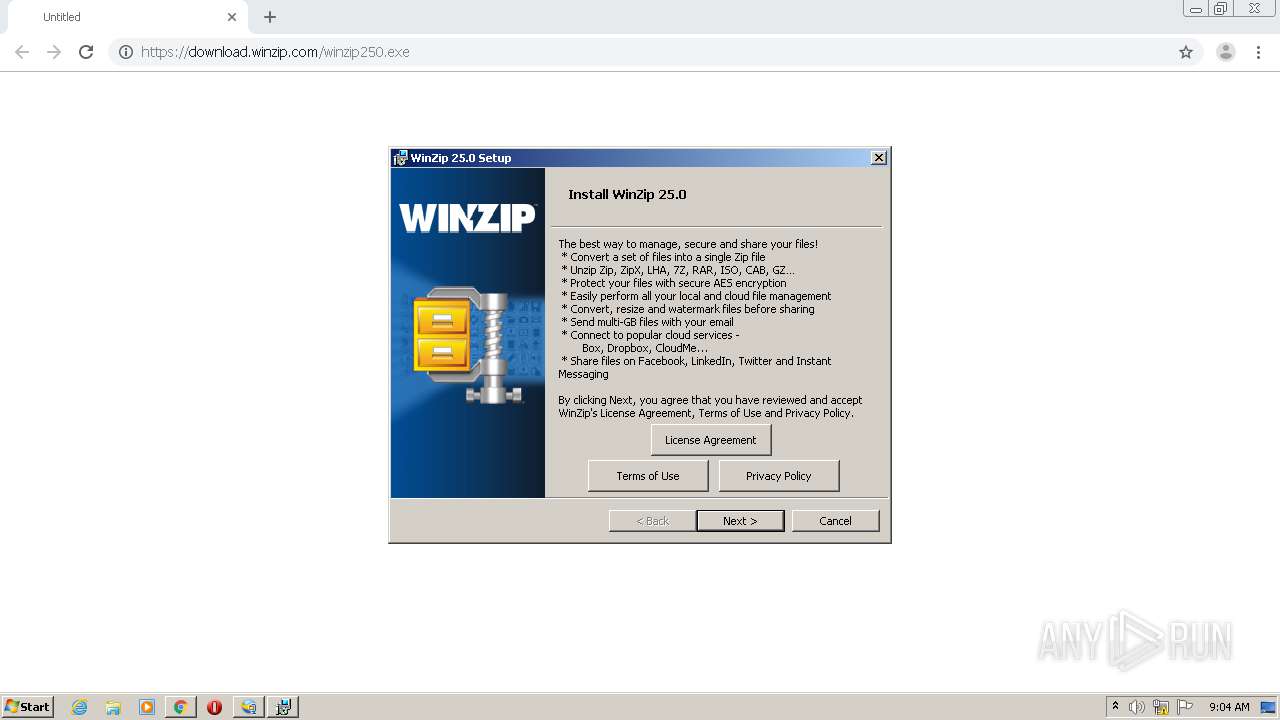Click 'Box, Dropbox, CloudMe...' text line
Viewport: 1280px width, 720px height.
point(645,348)
